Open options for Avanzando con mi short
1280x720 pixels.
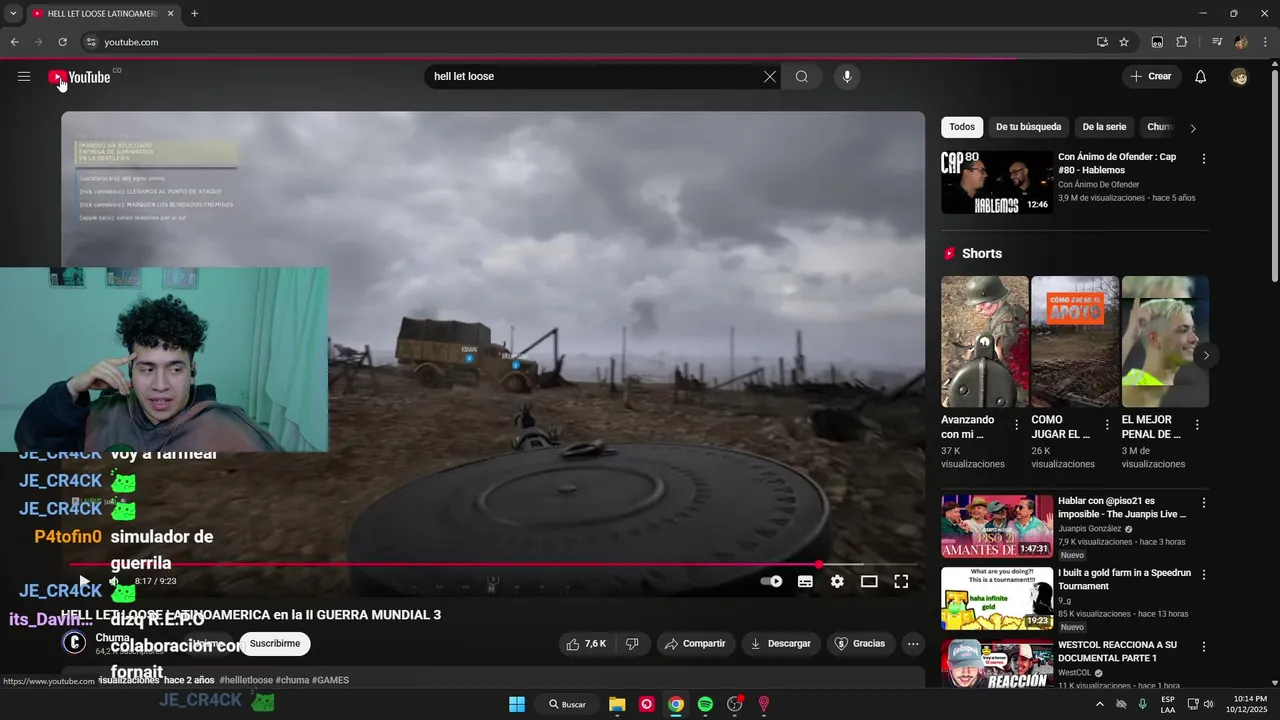pos(1017,425)
